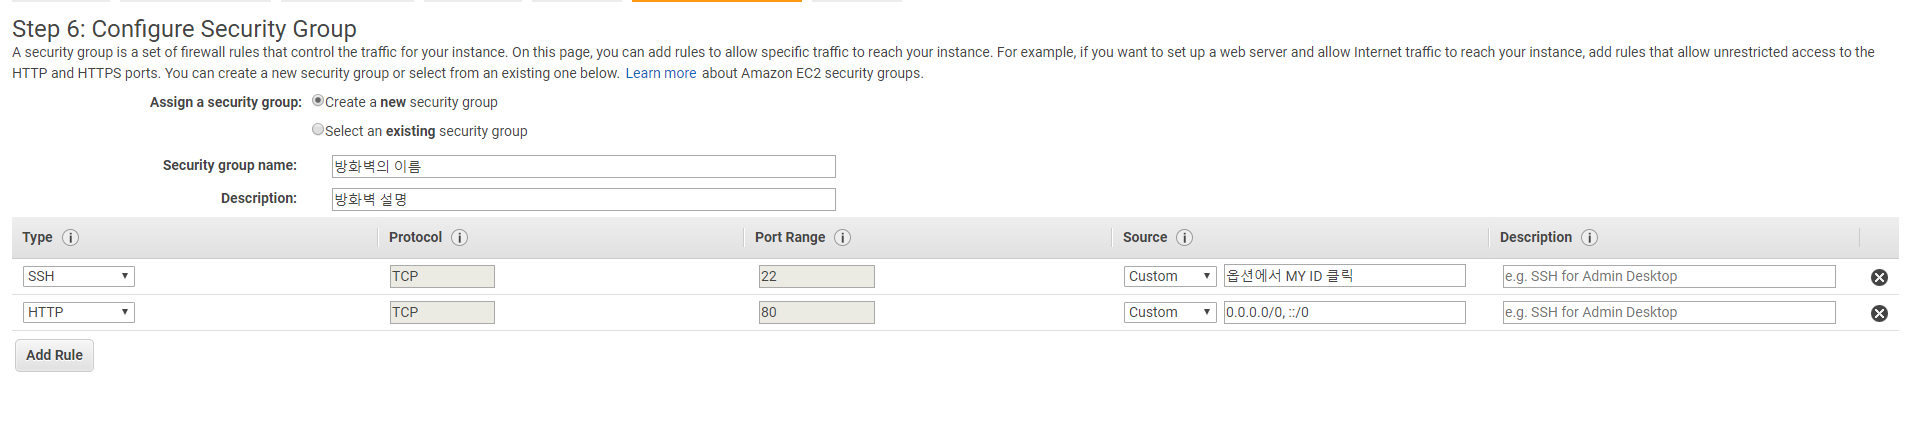Remove the SSH rule with X icon

point(1879,278)
